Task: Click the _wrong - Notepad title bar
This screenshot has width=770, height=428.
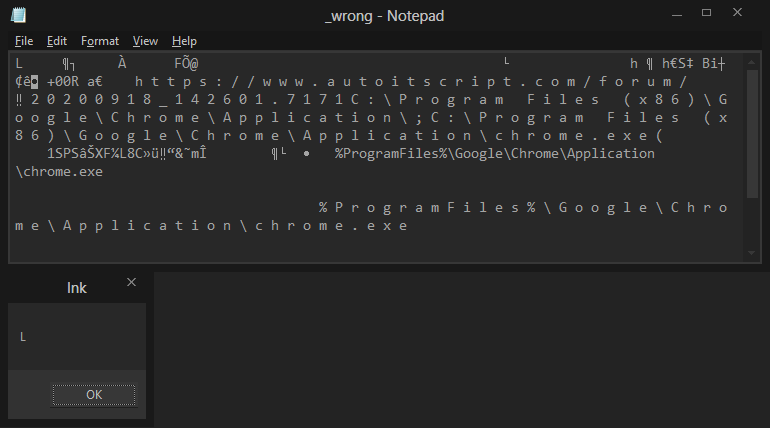Action: pos(385,16)
